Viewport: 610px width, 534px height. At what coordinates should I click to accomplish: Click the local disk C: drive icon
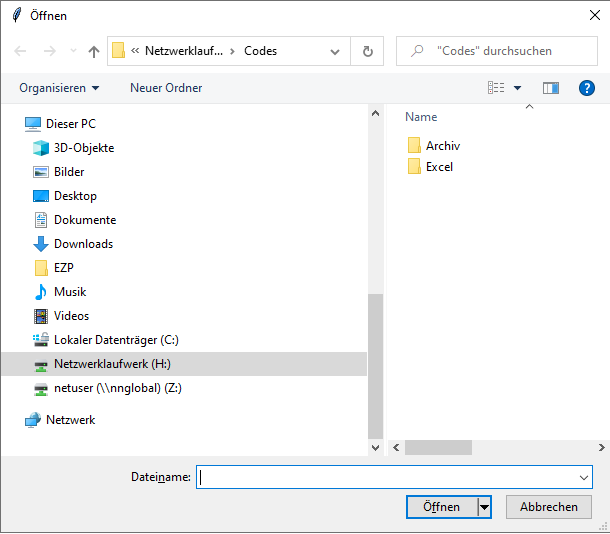(x=41, y=340)
